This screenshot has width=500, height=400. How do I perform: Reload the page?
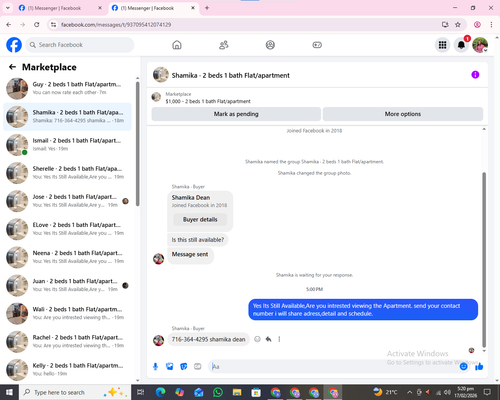coord(37,25)
